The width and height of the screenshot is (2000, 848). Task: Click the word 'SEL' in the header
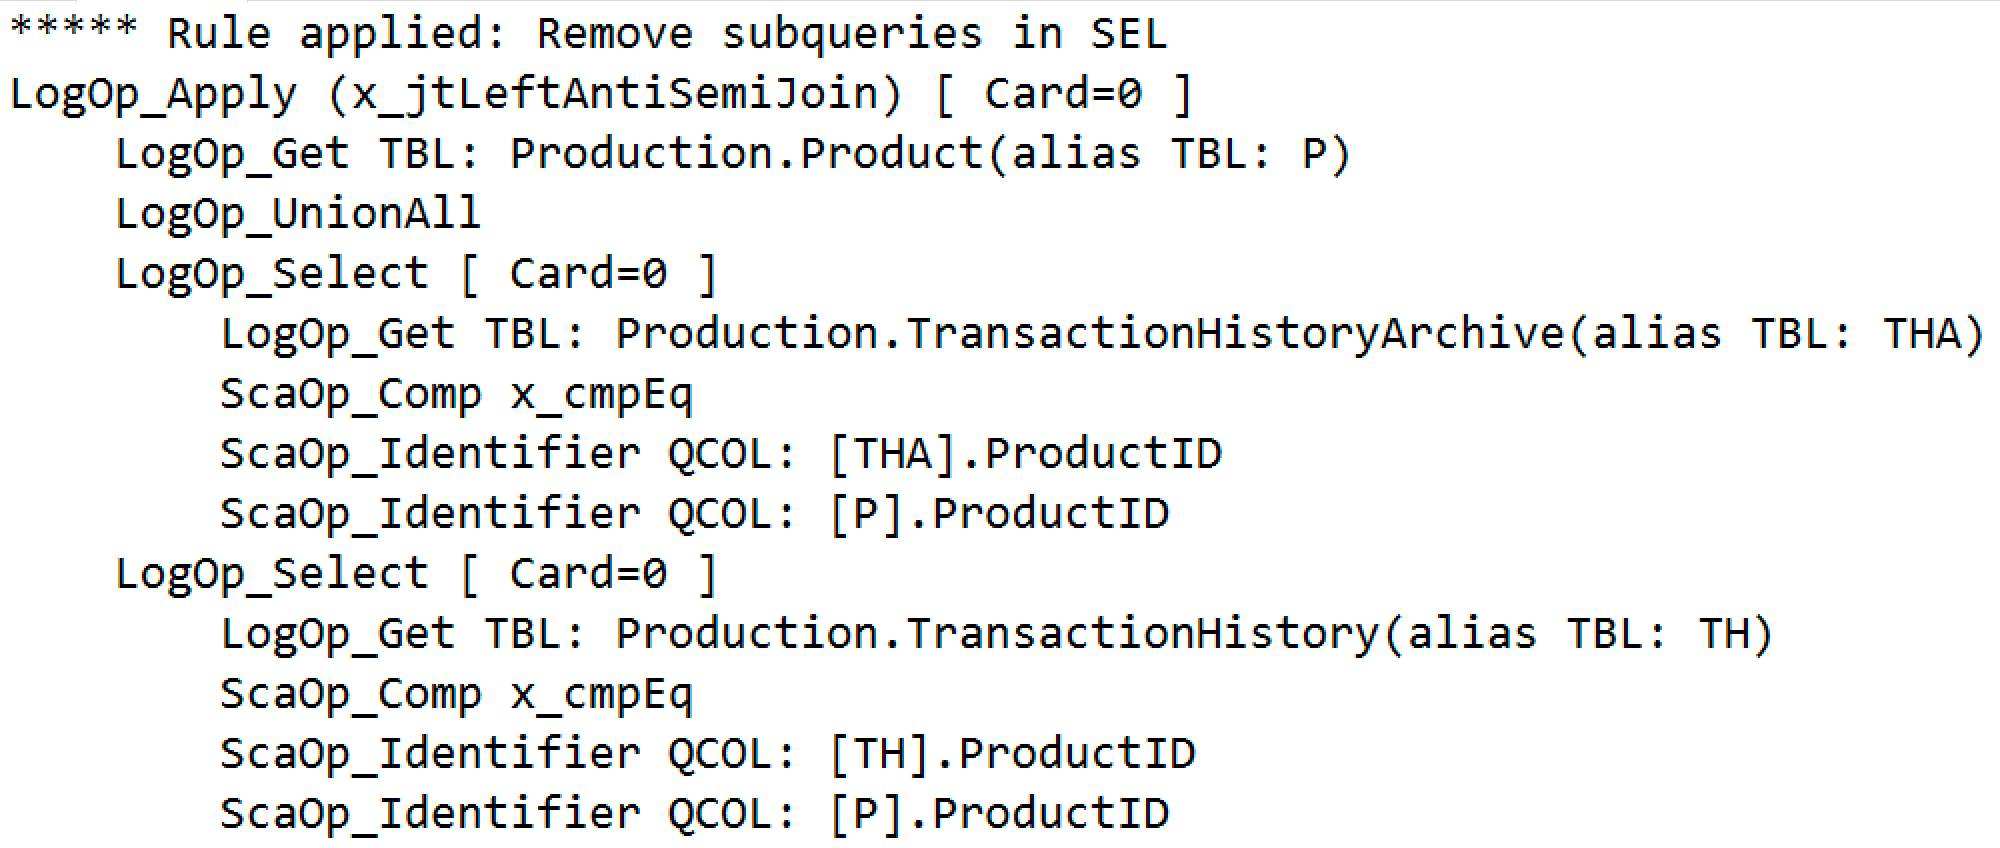tap(1129, 34)
